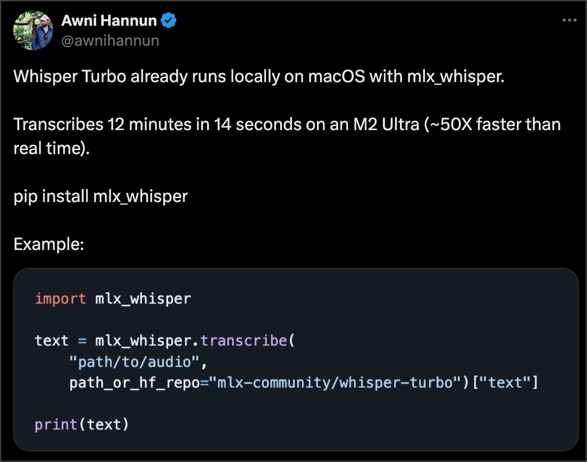Click the Awni Hannun display name
The width and height of the screenshot is (587, 462).
[x=109, y=21]
